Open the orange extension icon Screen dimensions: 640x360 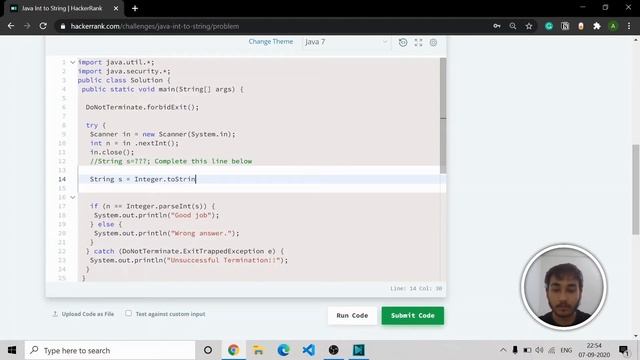[581, 26]
